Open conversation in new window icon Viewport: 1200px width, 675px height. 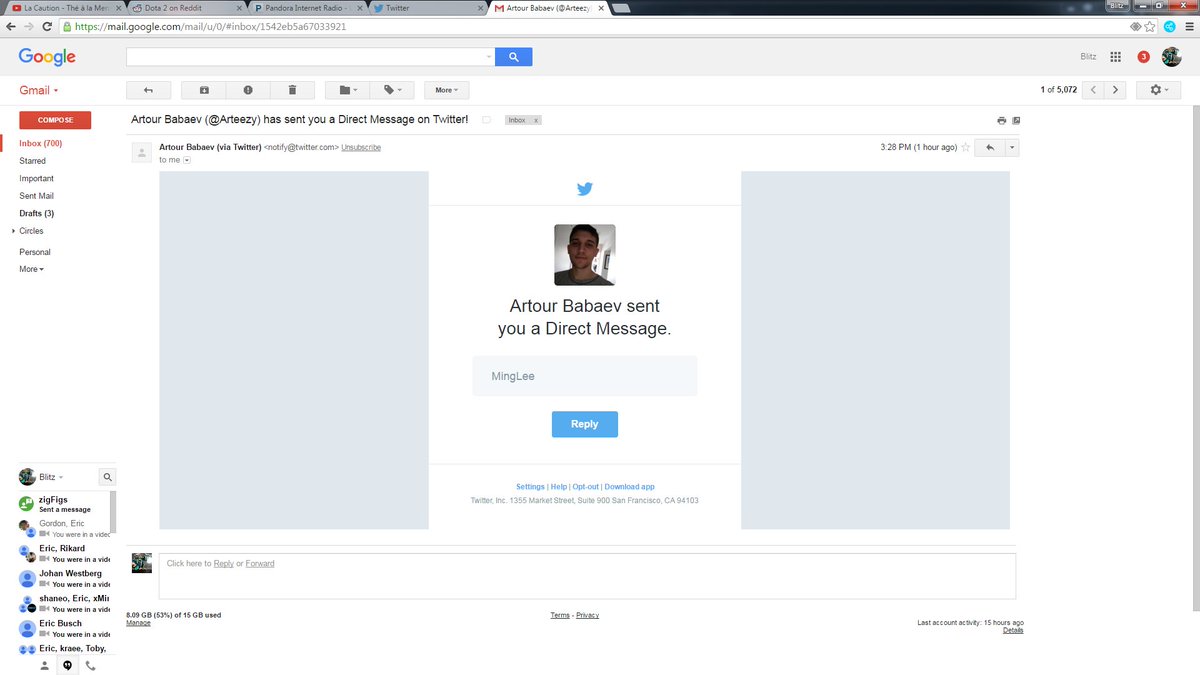coord(1016,120)
